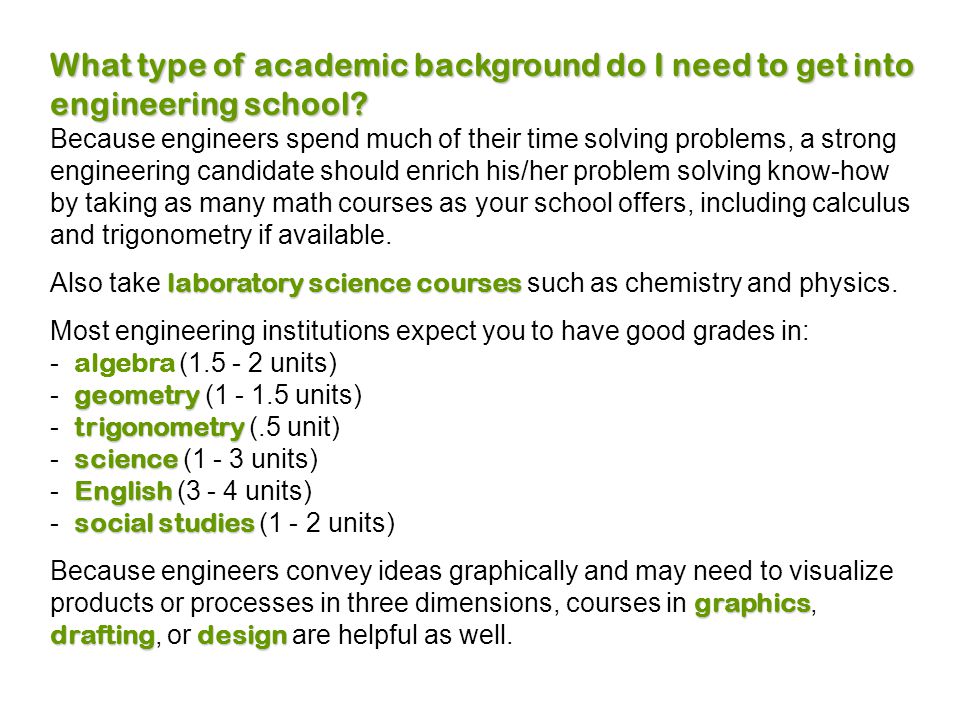The height and width of the screenshot is (720, 960).
Task: Click the '(3 - 4 units)' text after English
Action: (245, 491)
